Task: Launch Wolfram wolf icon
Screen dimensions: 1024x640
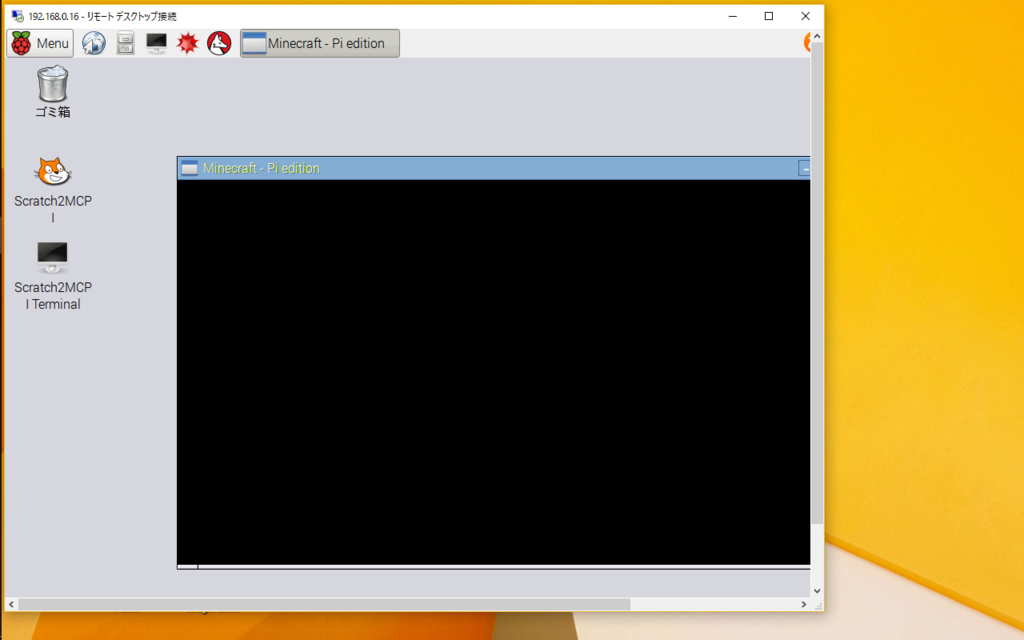Action: [219, 43]
